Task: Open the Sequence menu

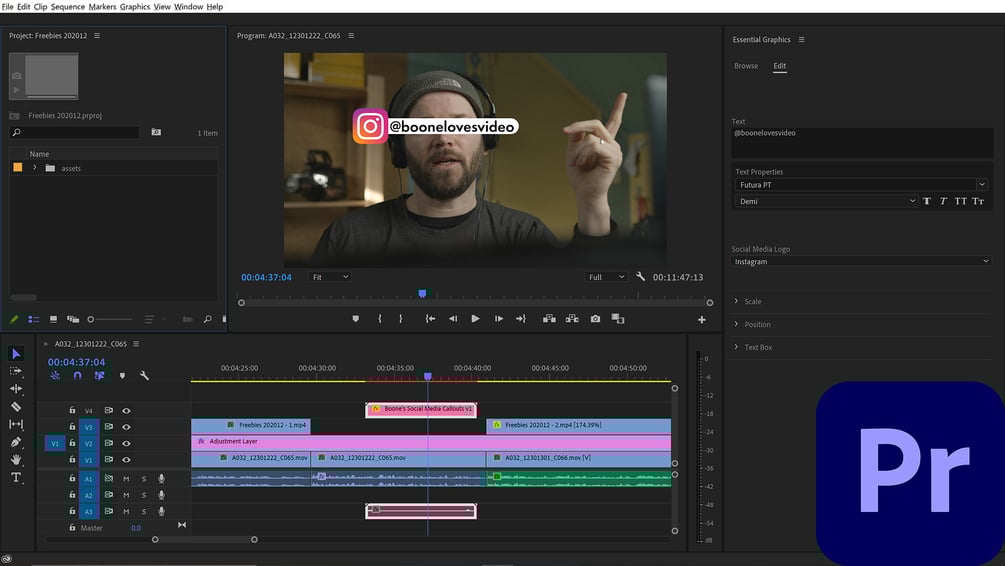Action: pyautogui.click(x=68, y=6)
